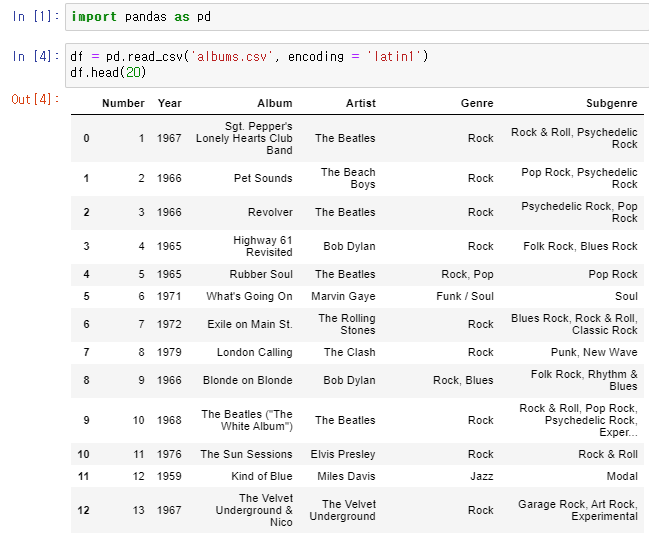Select the Pet Sounds album cell
649x533 pixels.
click(263, 178)
